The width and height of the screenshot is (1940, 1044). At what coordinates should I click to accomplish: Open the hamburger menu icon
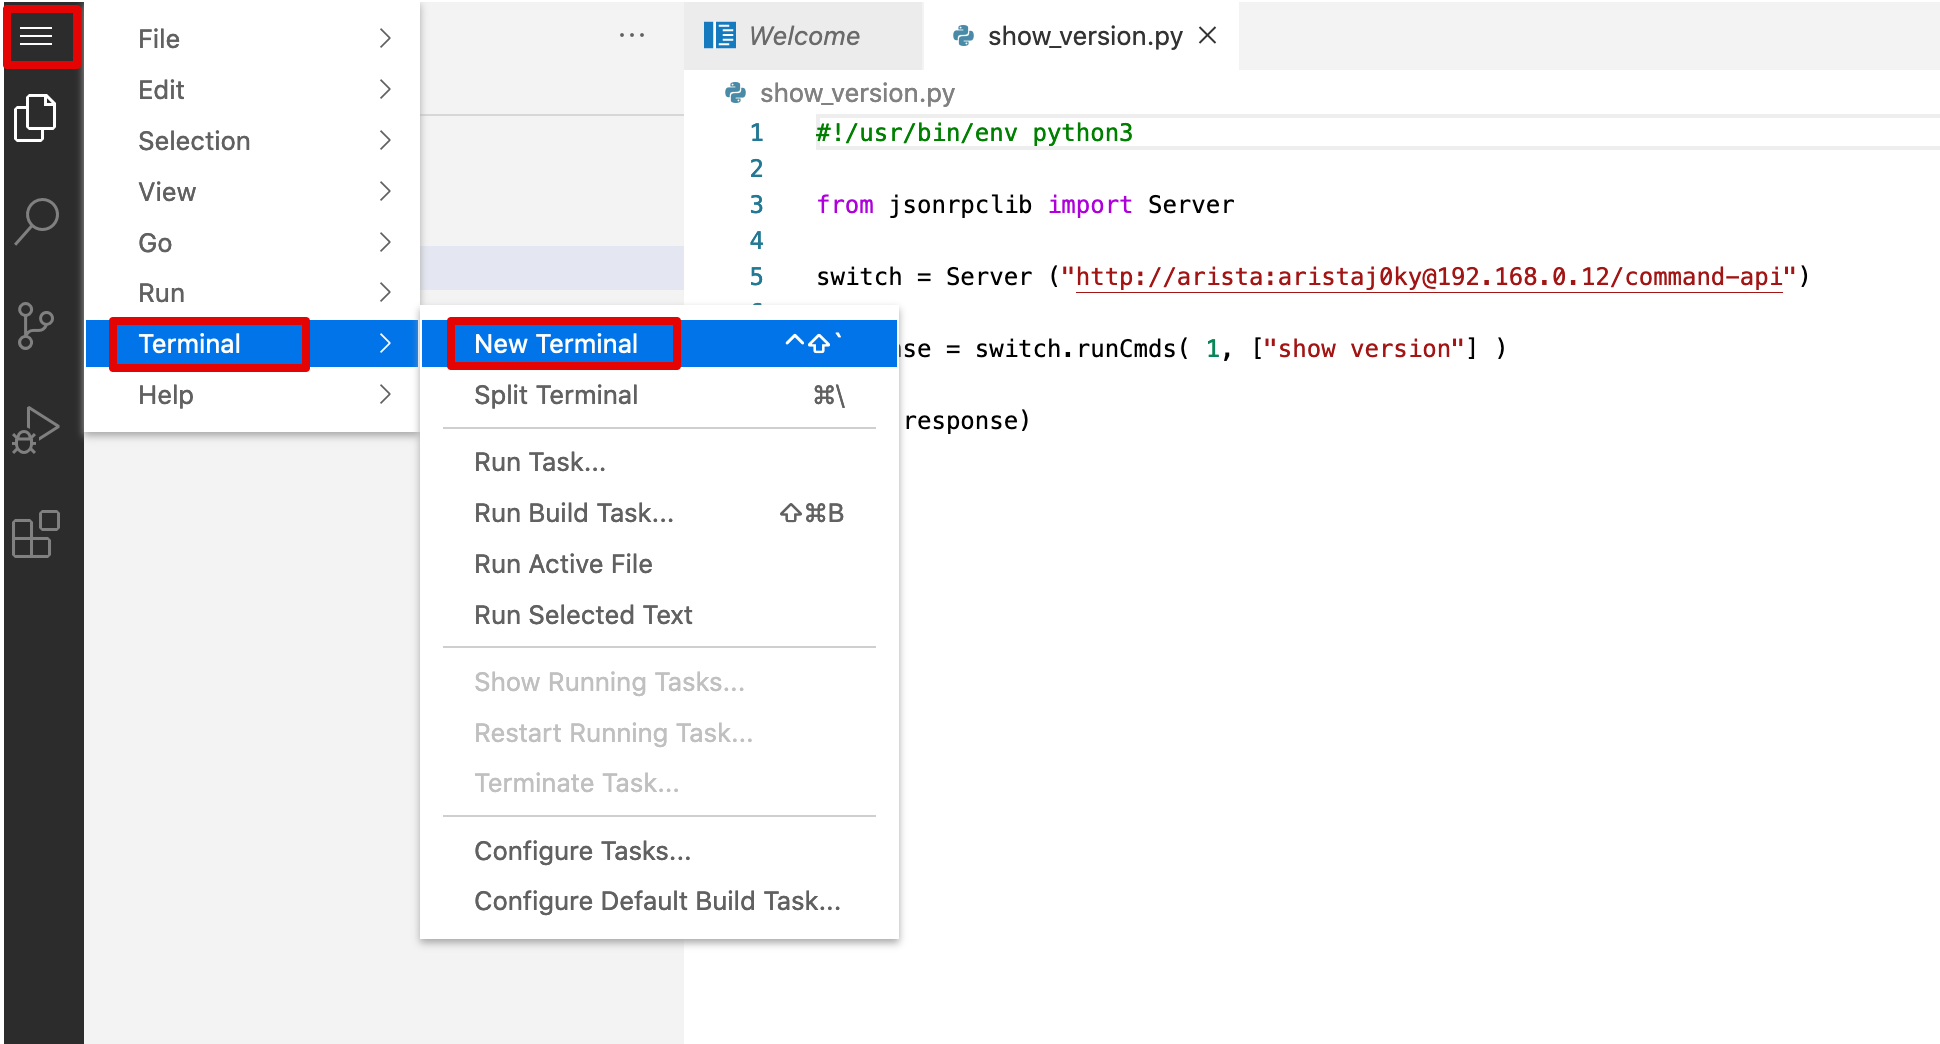[38, 36]
